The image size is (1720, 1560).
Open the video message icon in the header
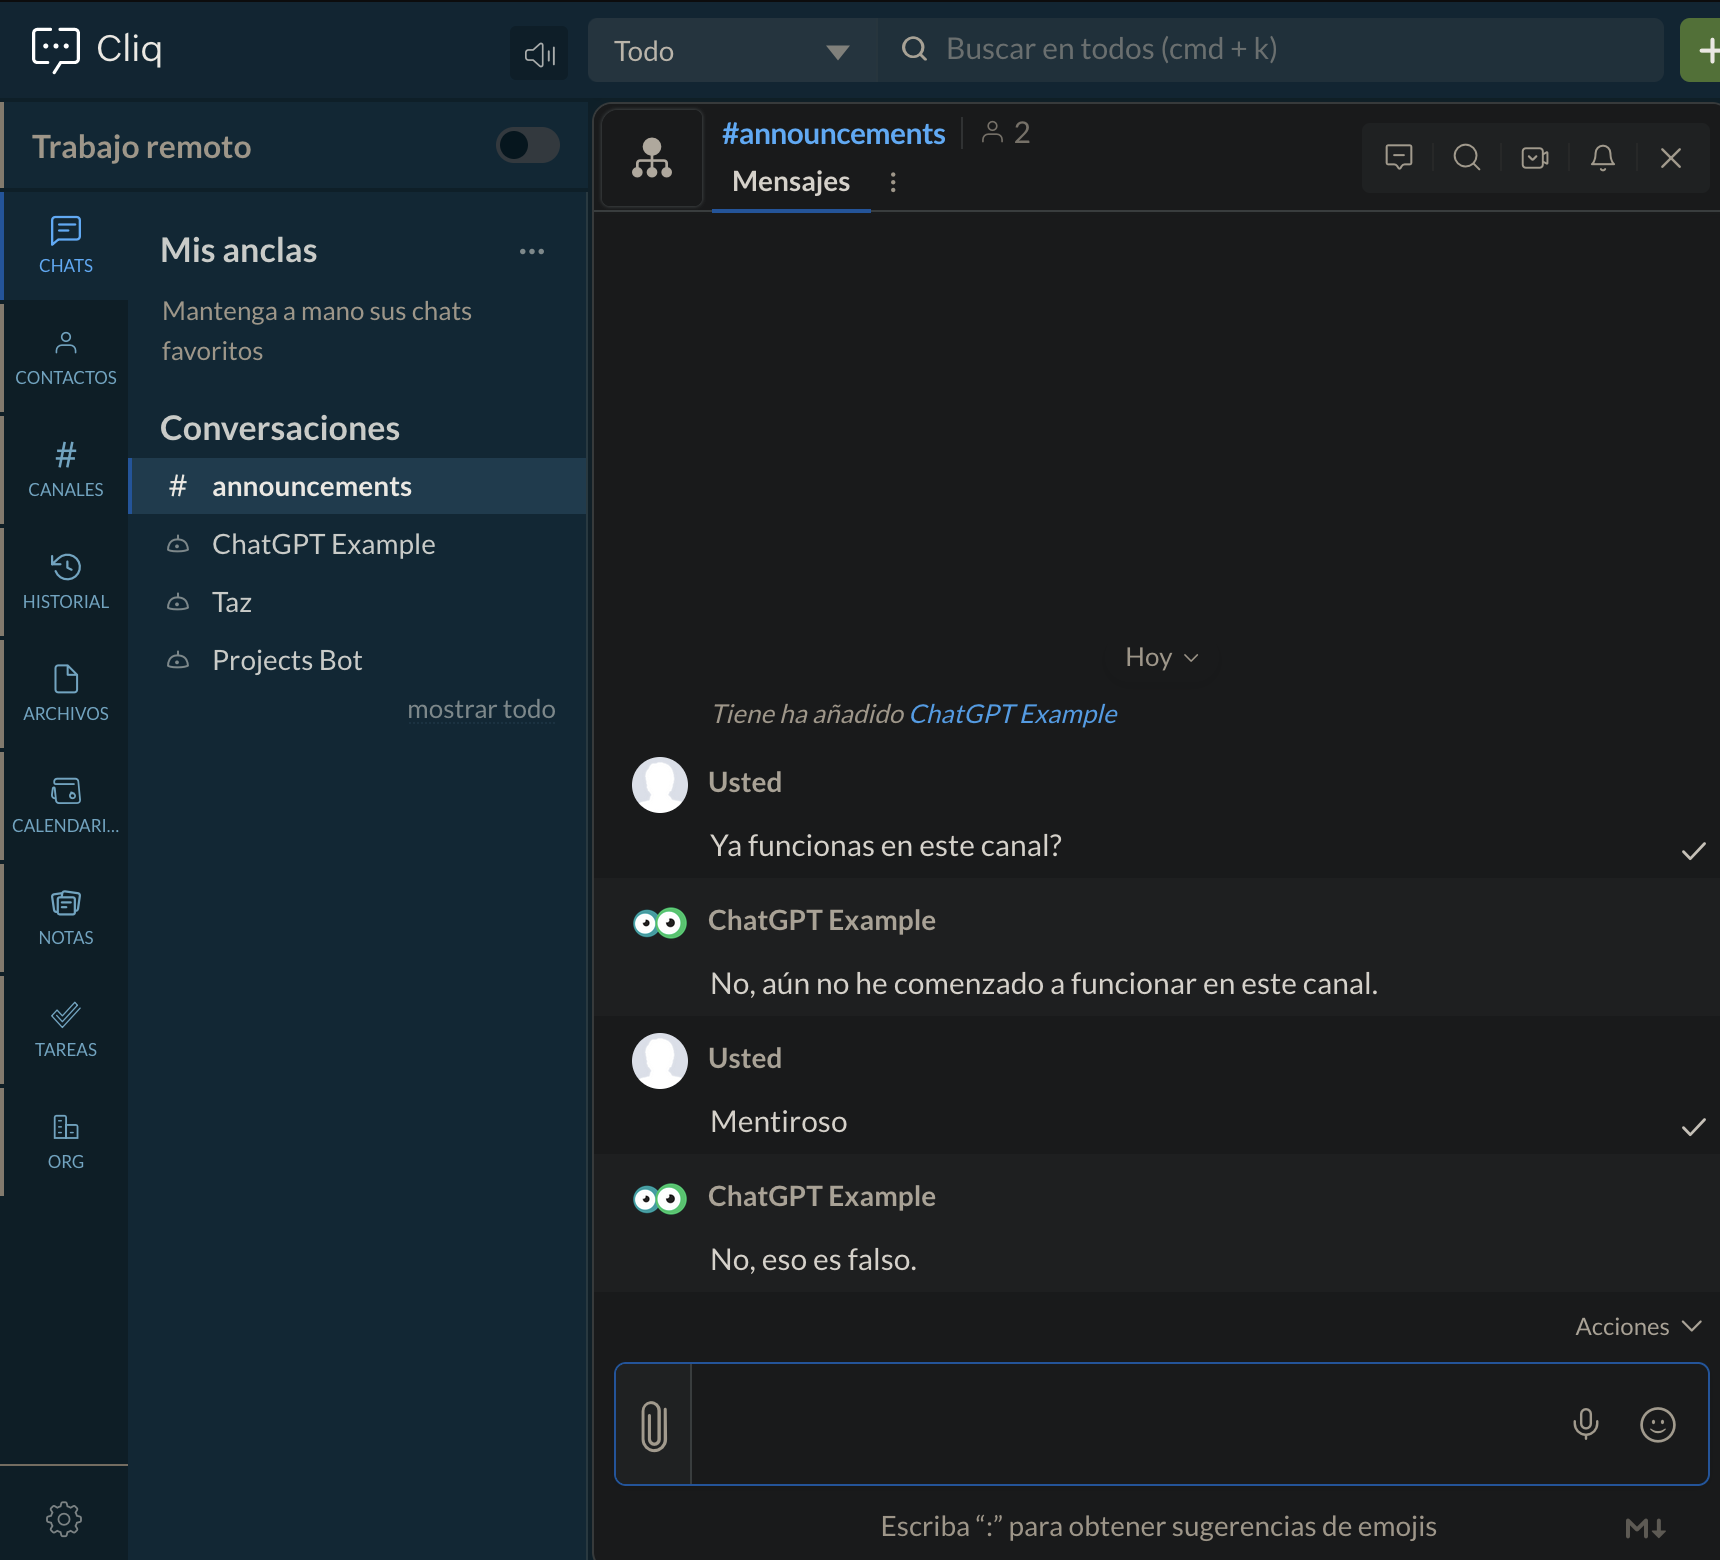point(1534,157)
